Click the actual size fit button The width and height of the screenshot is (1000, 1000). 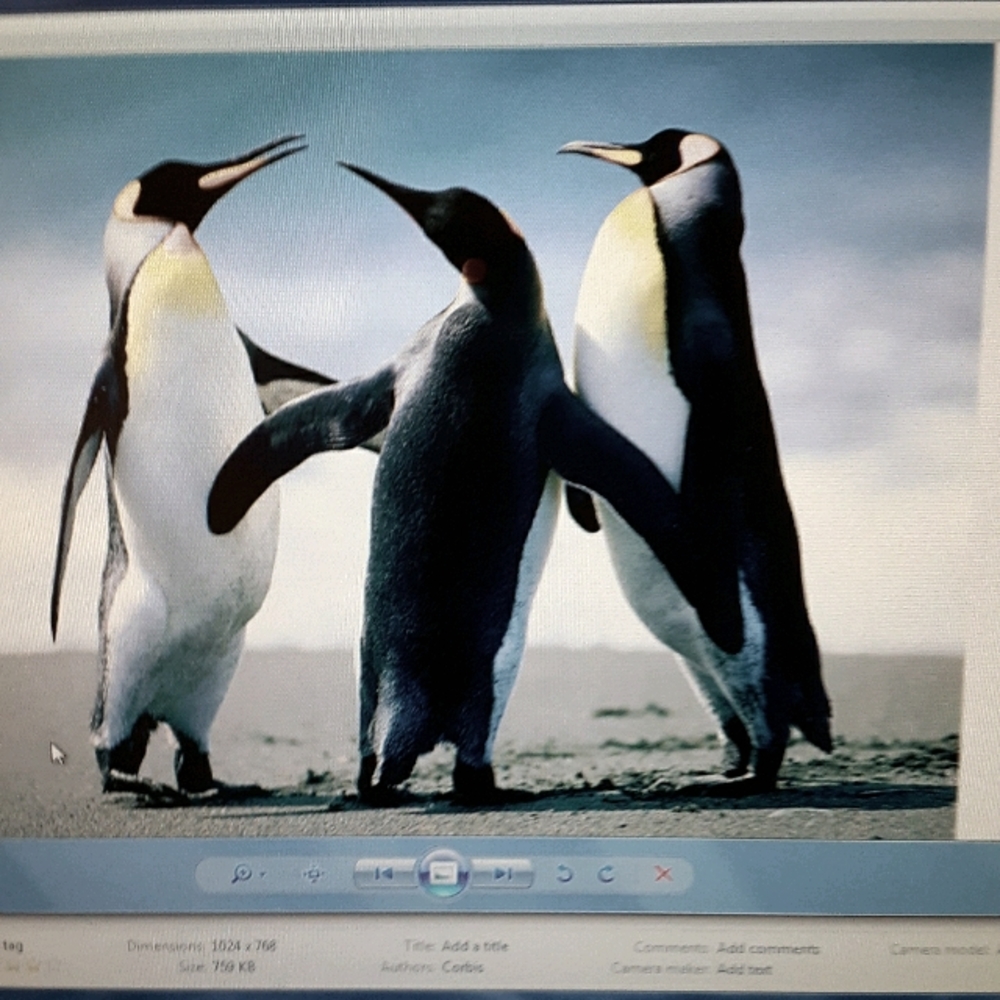(313, 874)
